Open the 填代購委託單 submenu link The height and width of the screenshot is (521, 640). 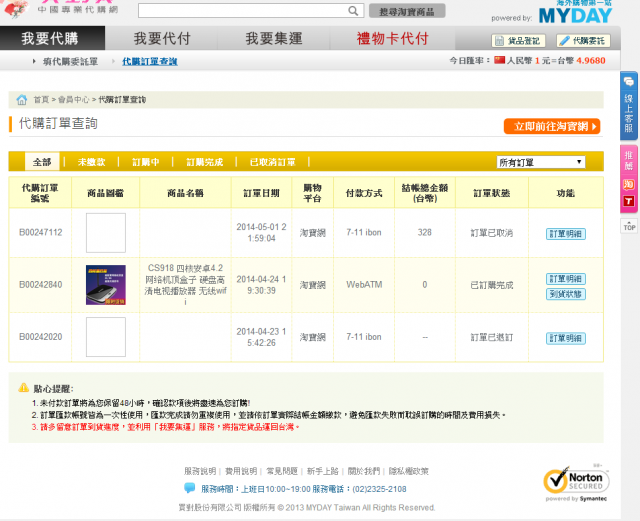70,61
